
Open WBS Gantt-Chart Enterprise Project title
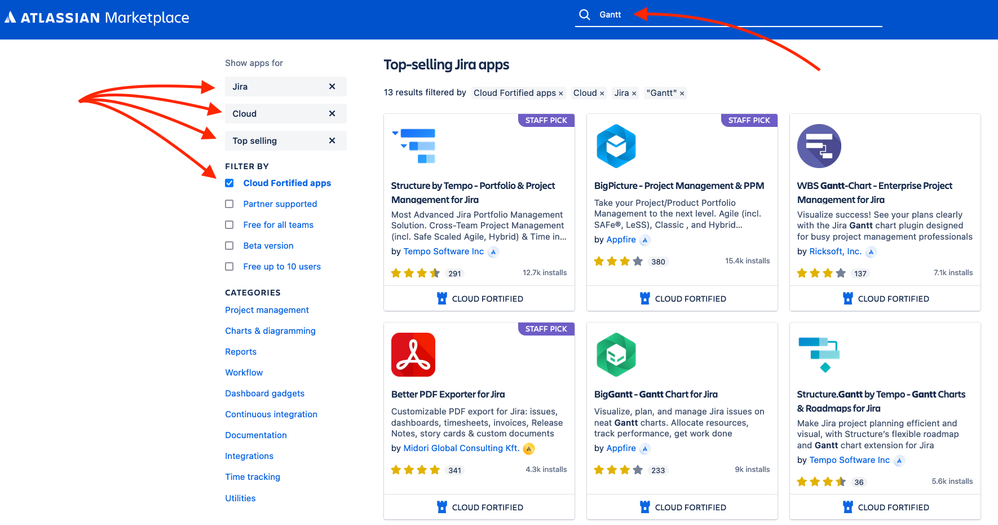[x=875, y=193]
